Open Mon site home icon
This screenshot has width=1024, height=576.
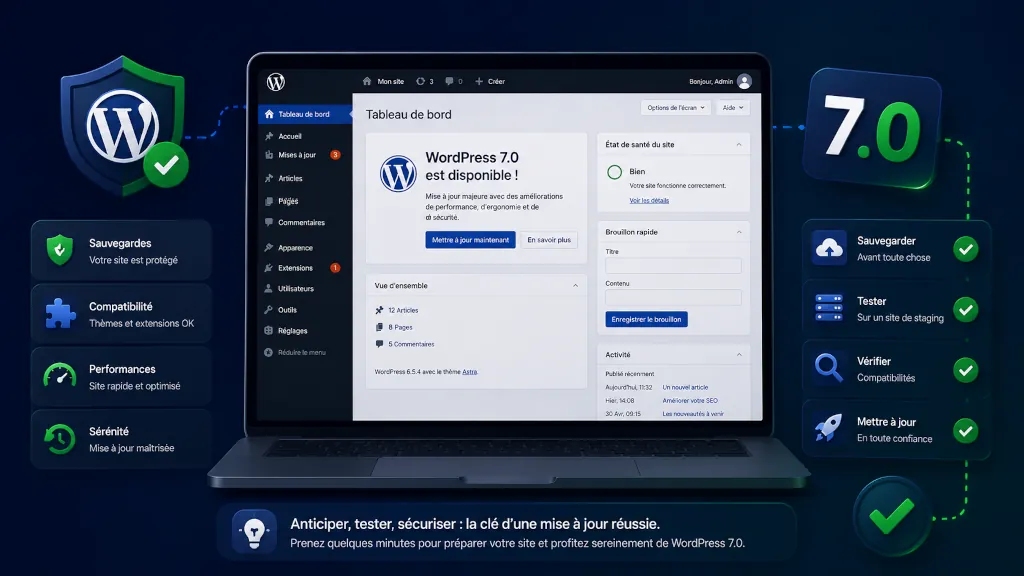[367, 81]
